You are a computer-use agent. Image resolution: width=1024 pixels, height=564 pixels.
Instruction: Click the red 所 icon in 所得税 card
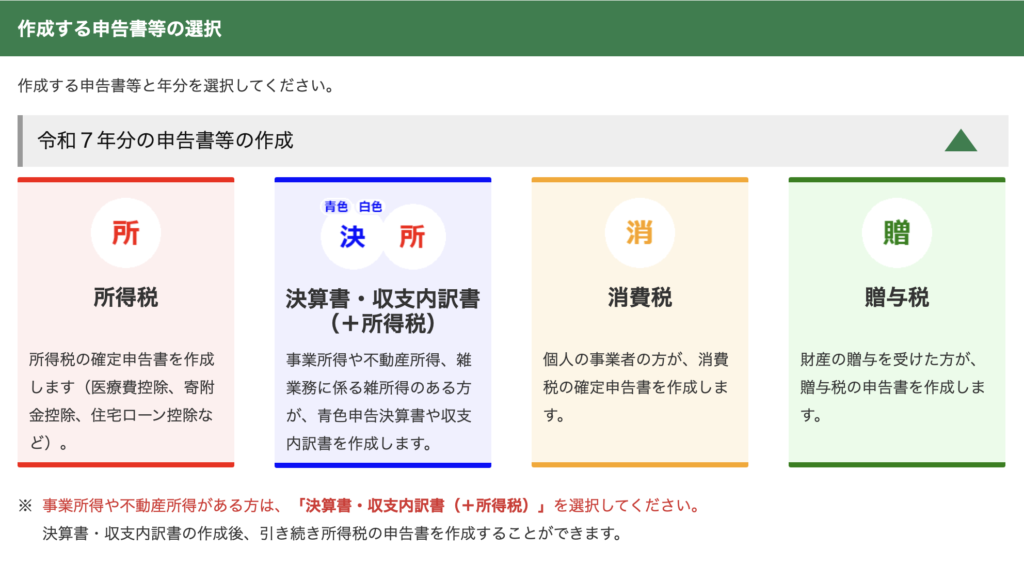pos(125,234)
